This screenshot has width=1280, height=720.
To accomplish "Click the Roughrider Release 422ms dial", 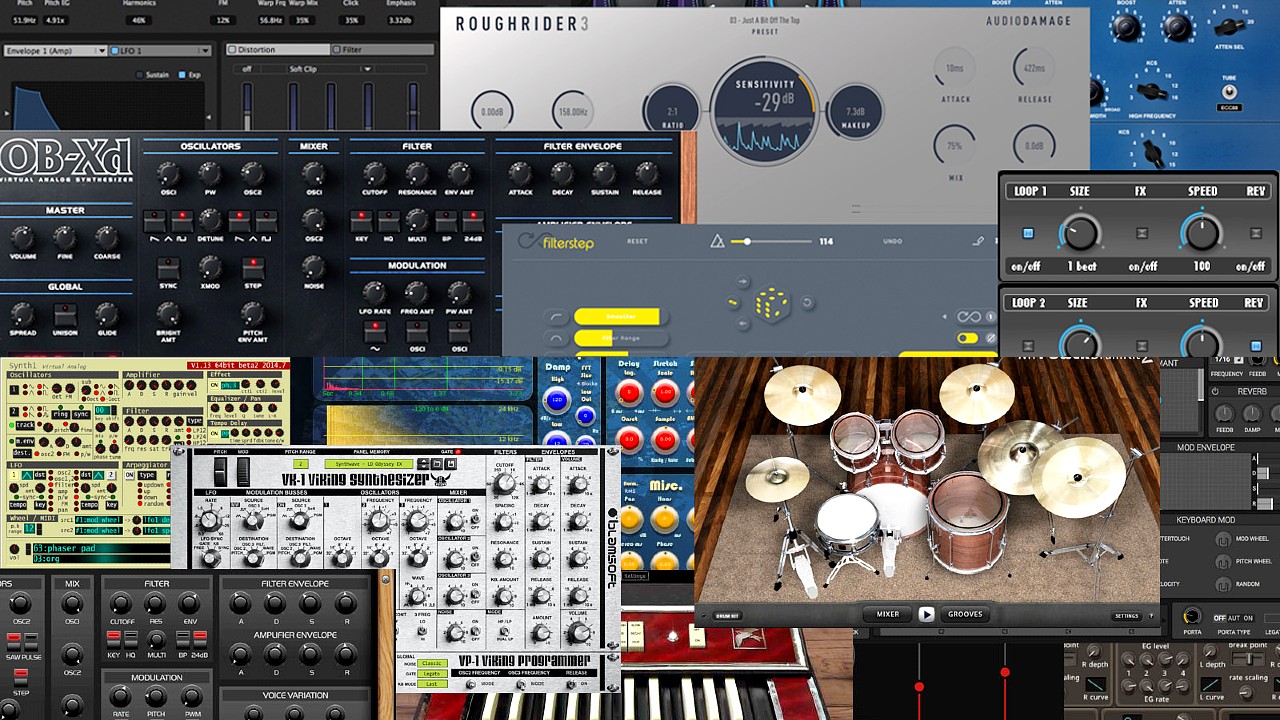I will click(x=1035, y=68).
